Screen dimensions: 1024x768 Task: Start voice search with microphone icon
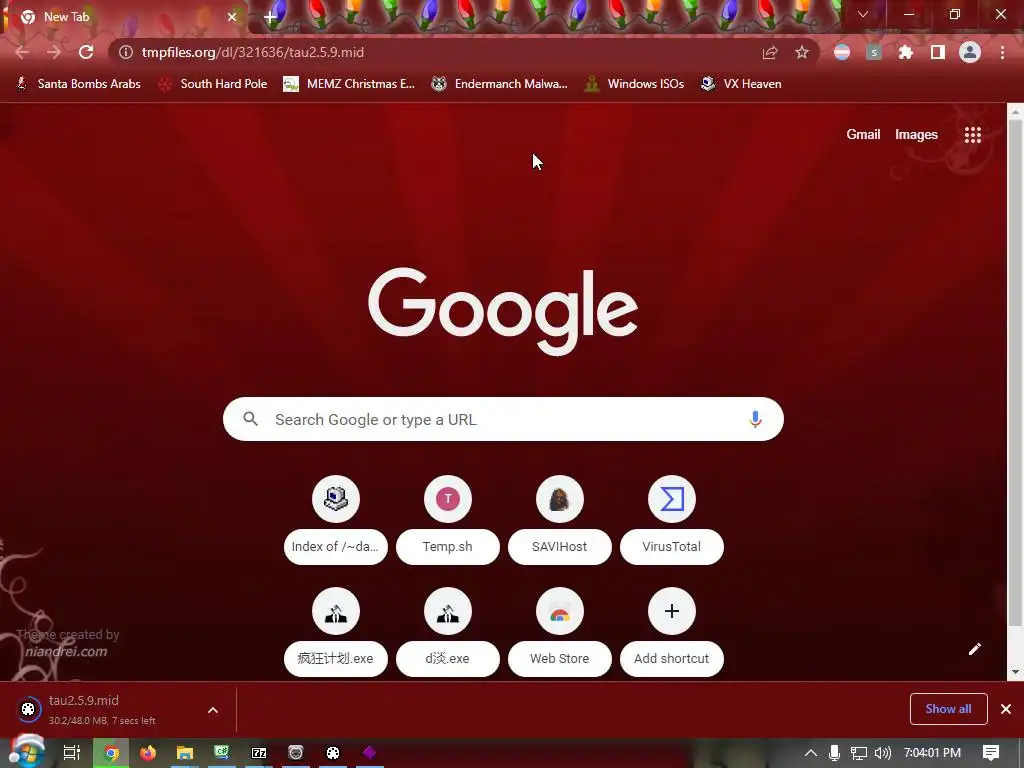[755, 419]
